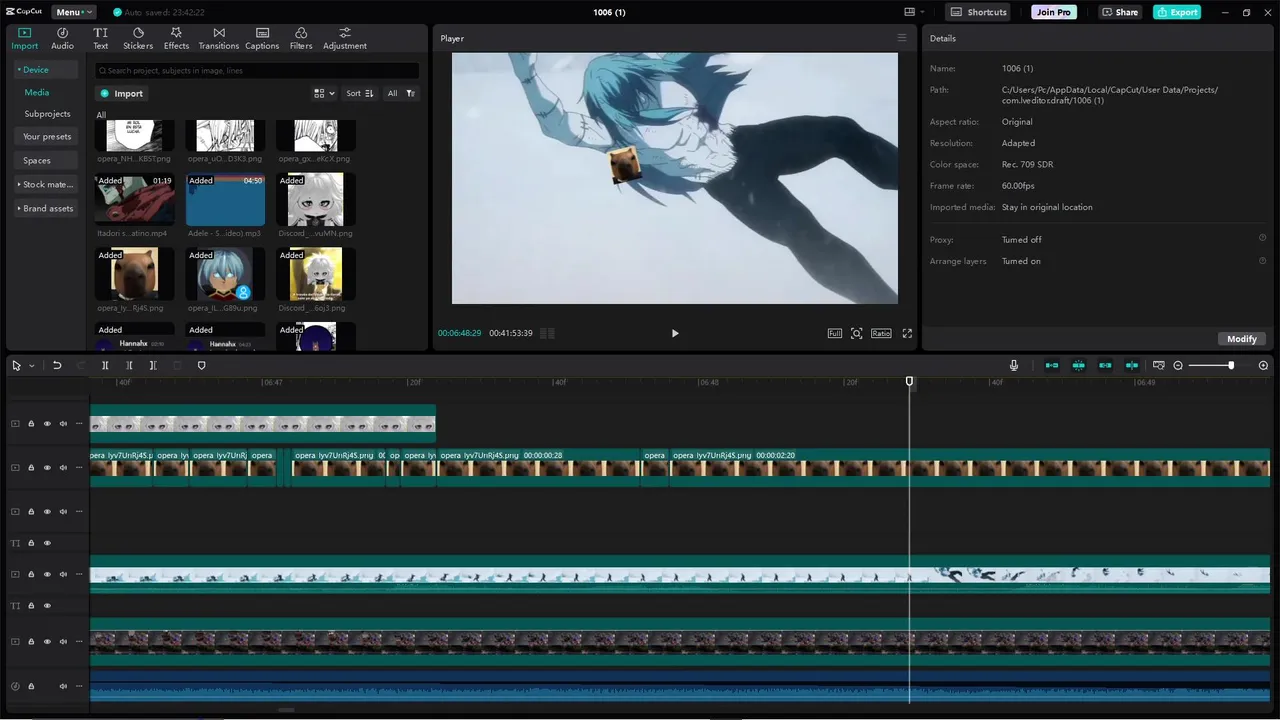The width and height of the screenshot is (1280, 720).
Task: Click the Split tool in timeline toolbar
Action: [x=105, y=366]
